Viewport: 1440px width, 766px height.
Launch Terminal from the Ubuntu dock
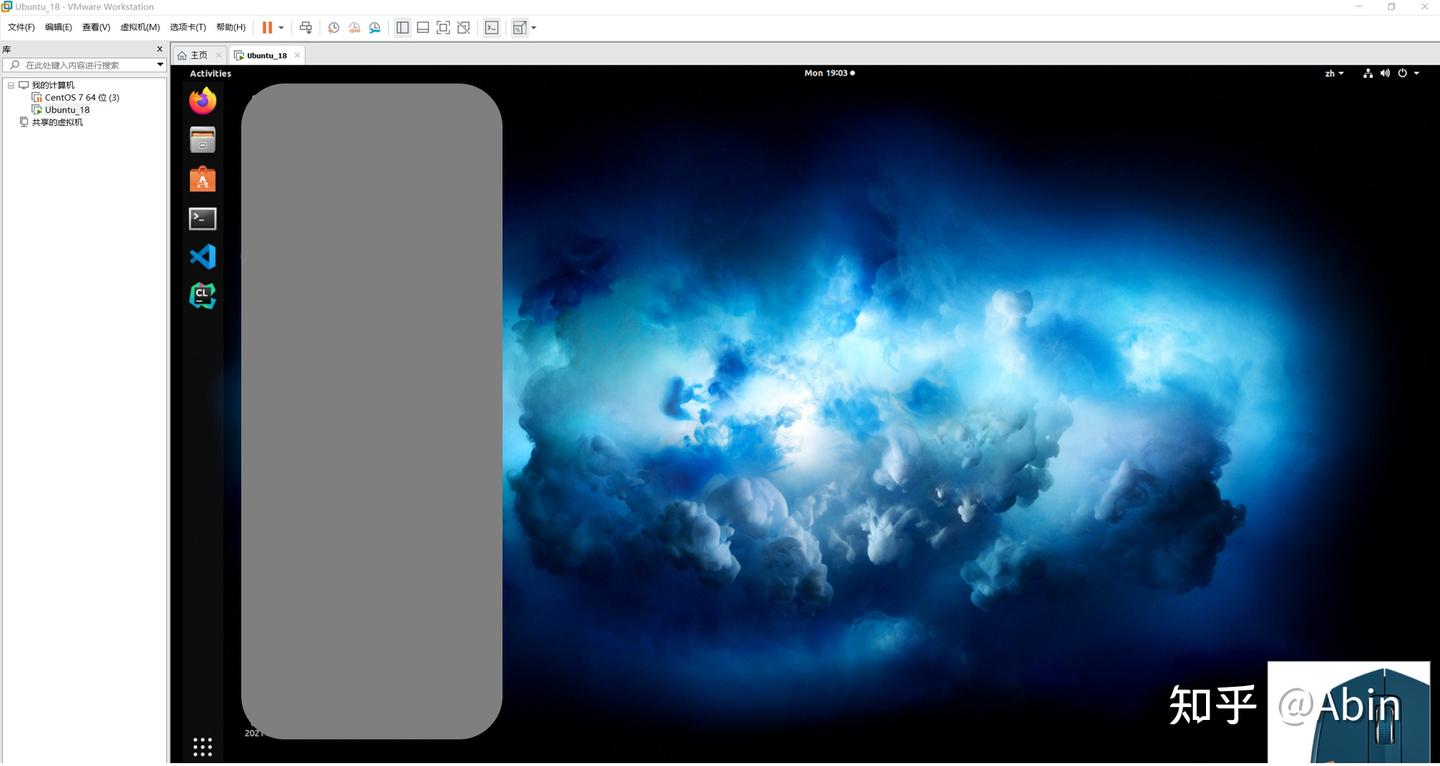[203, 218]
